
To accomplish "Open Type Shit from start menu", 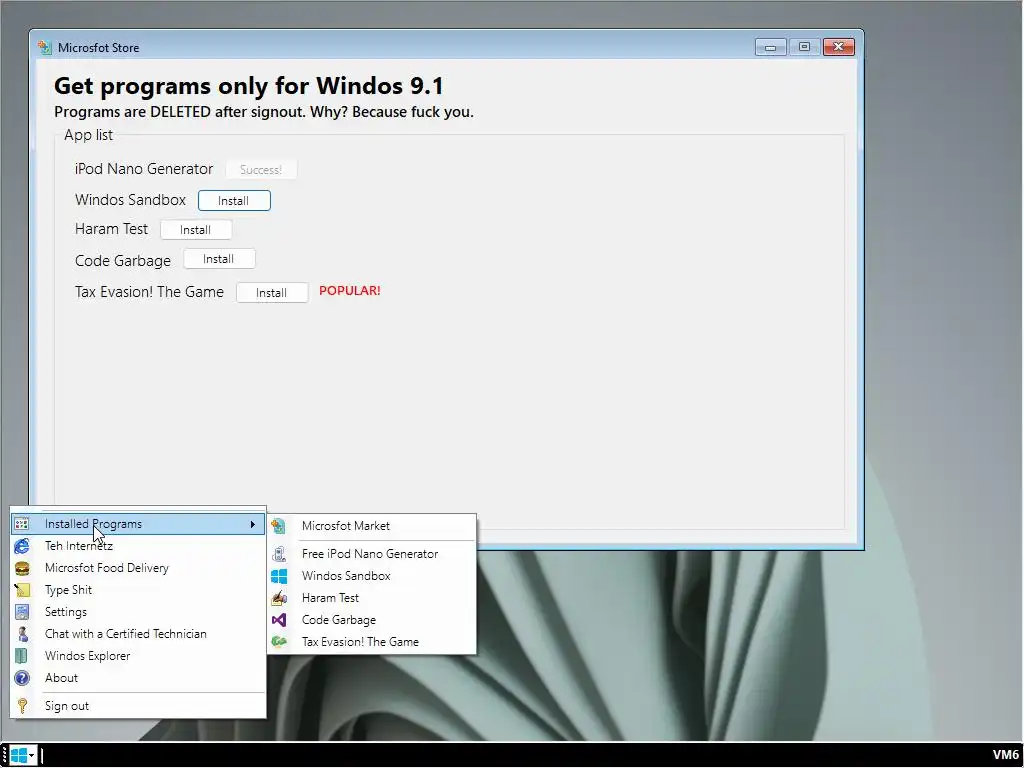I will (138, 590).
